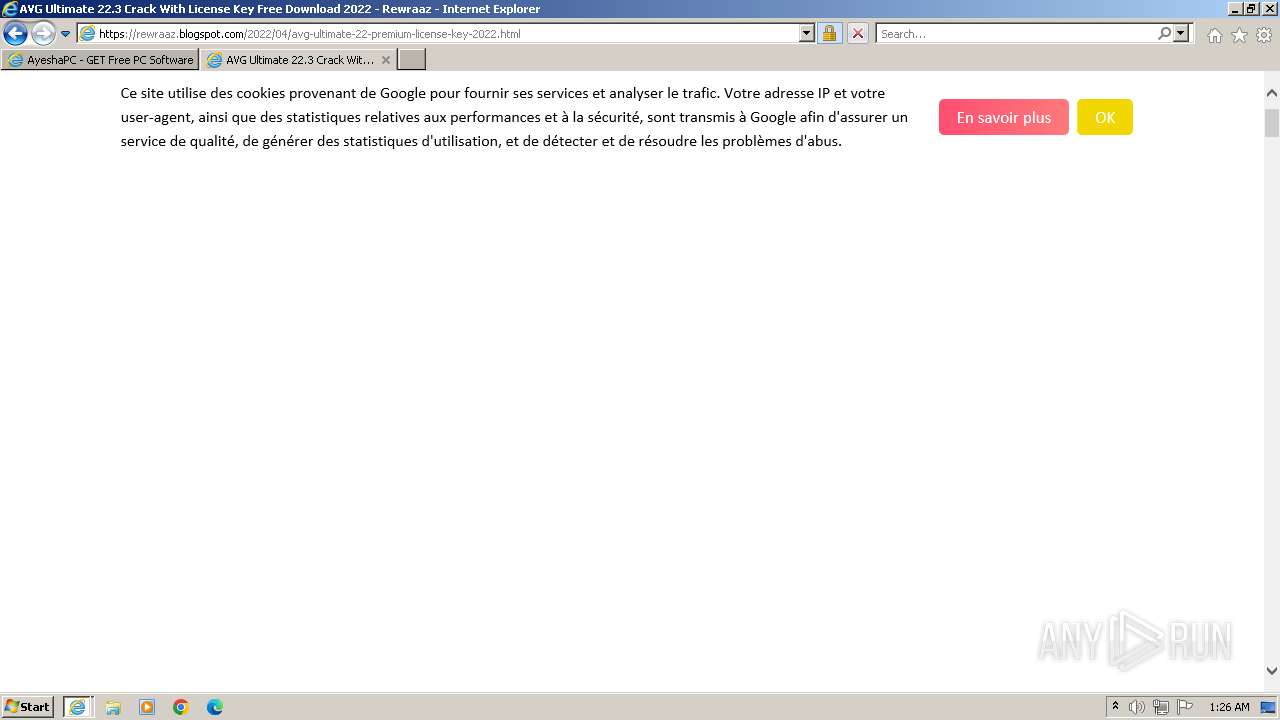Switch to the AyeshaPC - GET Free PC Software tab
The height and width of the screenshot is (720, 1280).
tap(100, 60)
